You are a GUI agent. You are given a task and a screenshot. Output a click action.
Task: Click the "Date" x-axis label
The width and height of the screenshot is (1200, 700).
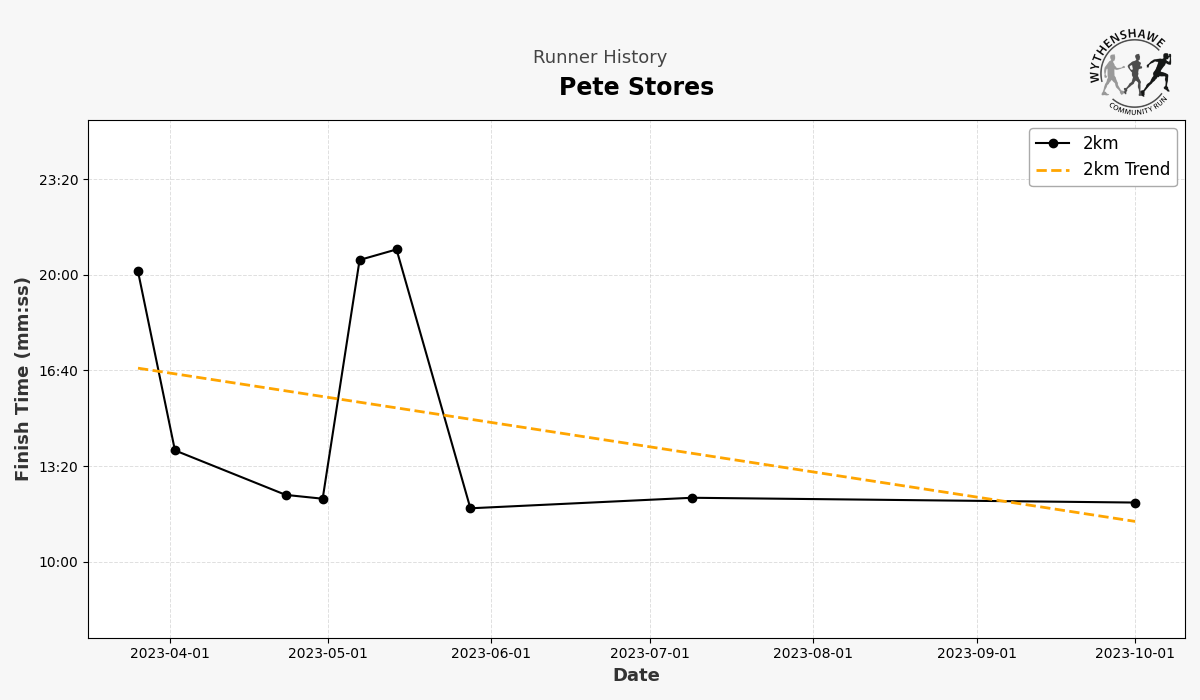[636, 675]
